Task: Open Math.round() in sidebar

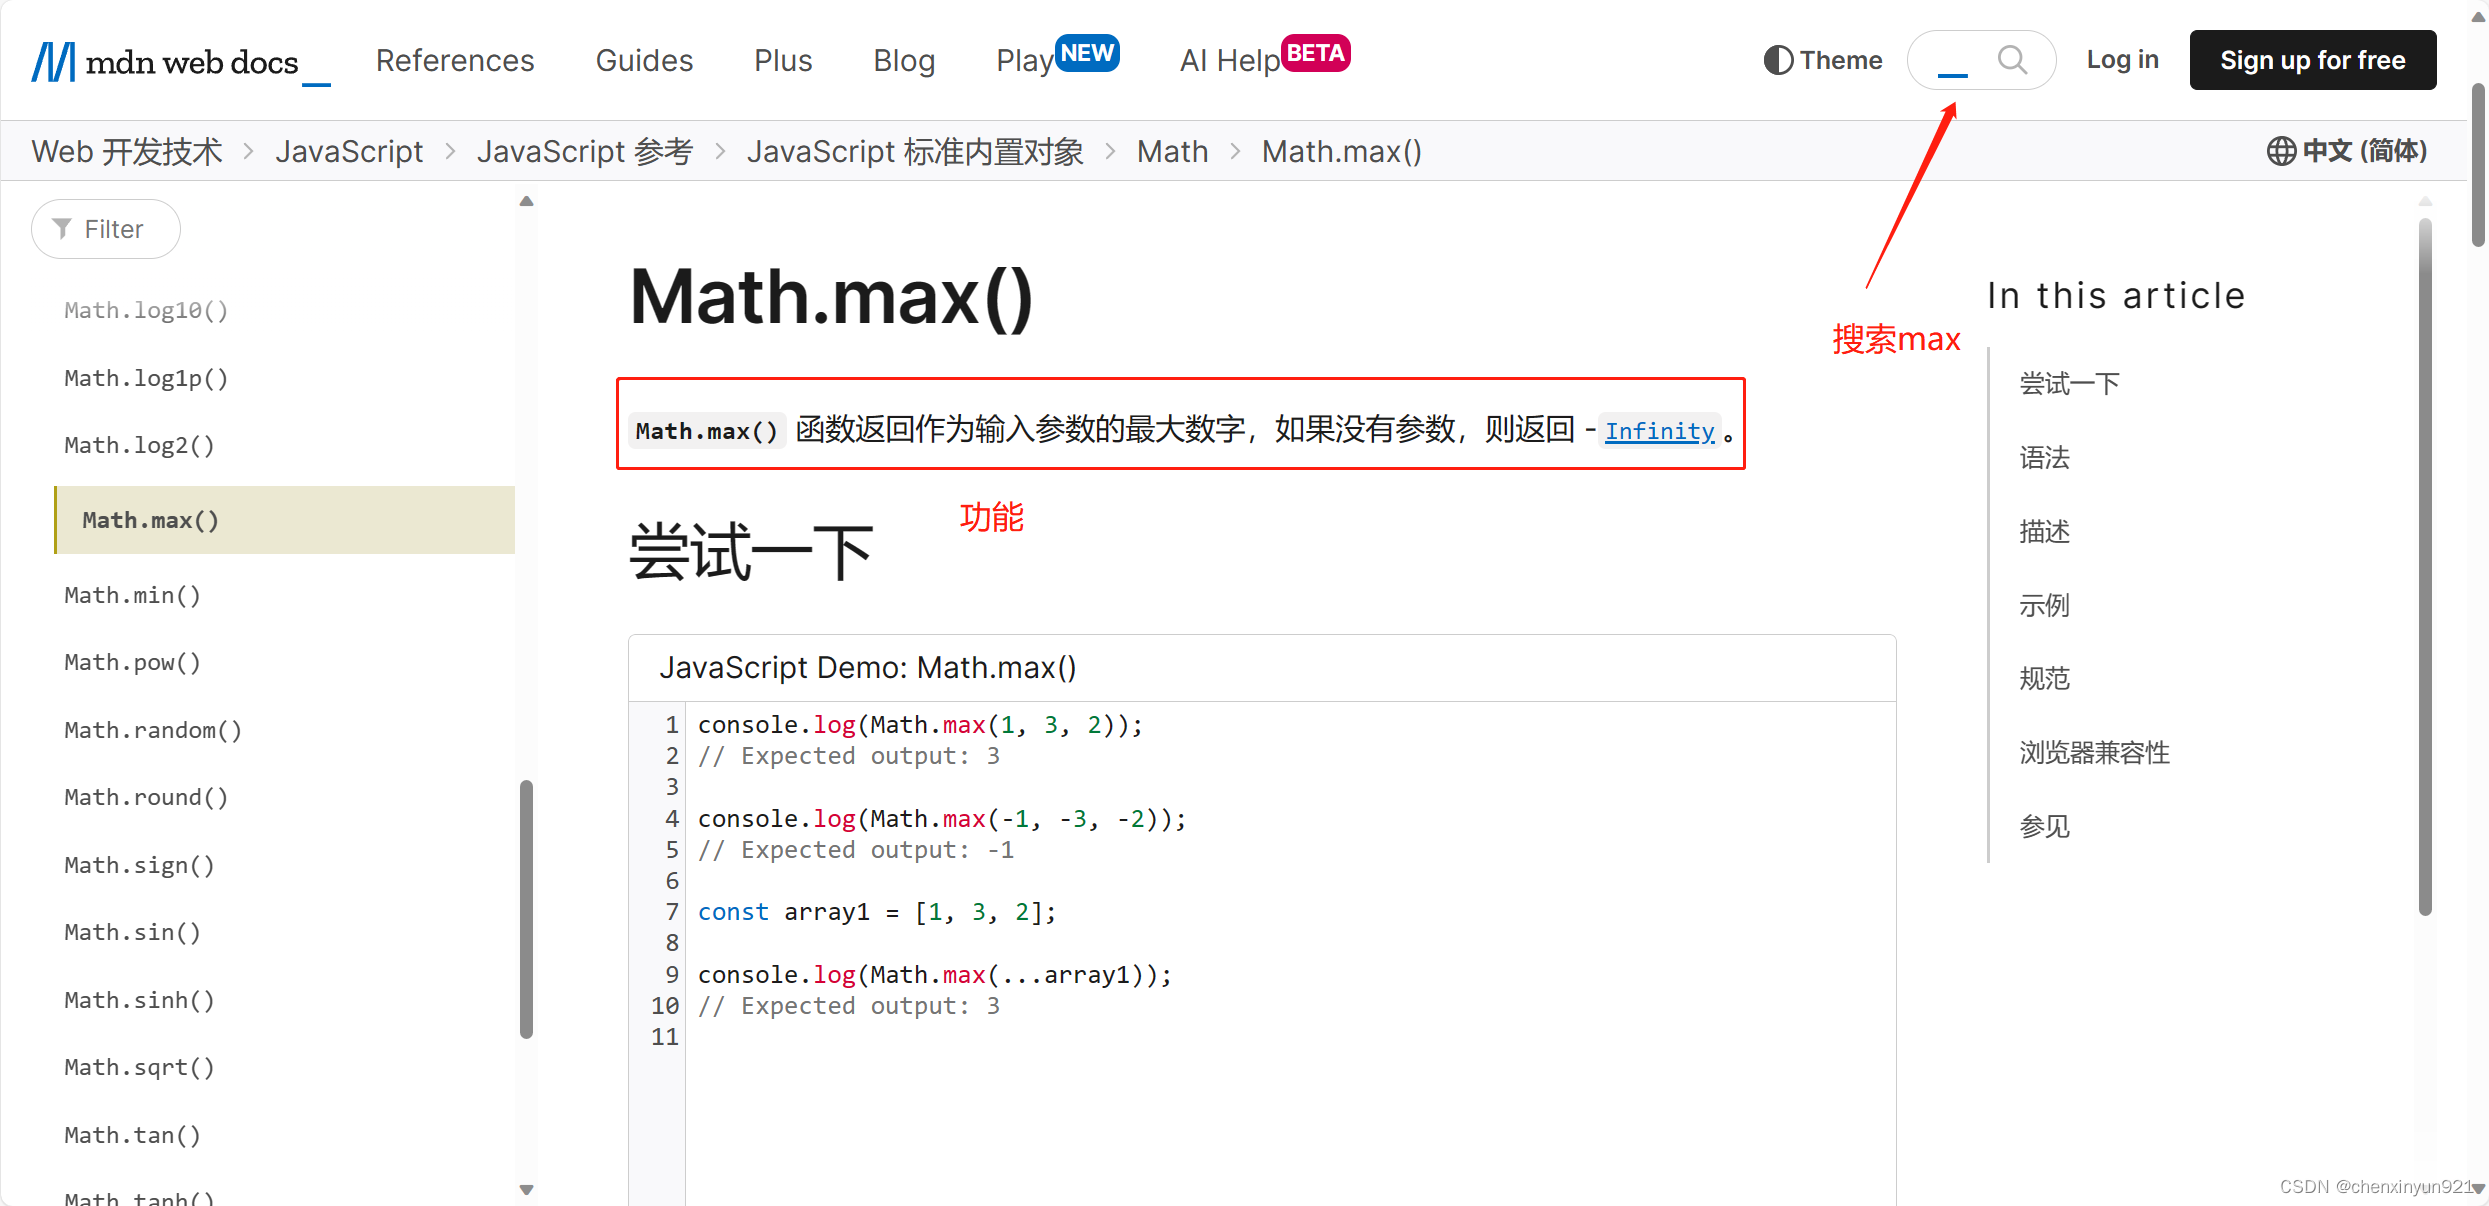Action: pyautogui.click(x=147, y=797)
